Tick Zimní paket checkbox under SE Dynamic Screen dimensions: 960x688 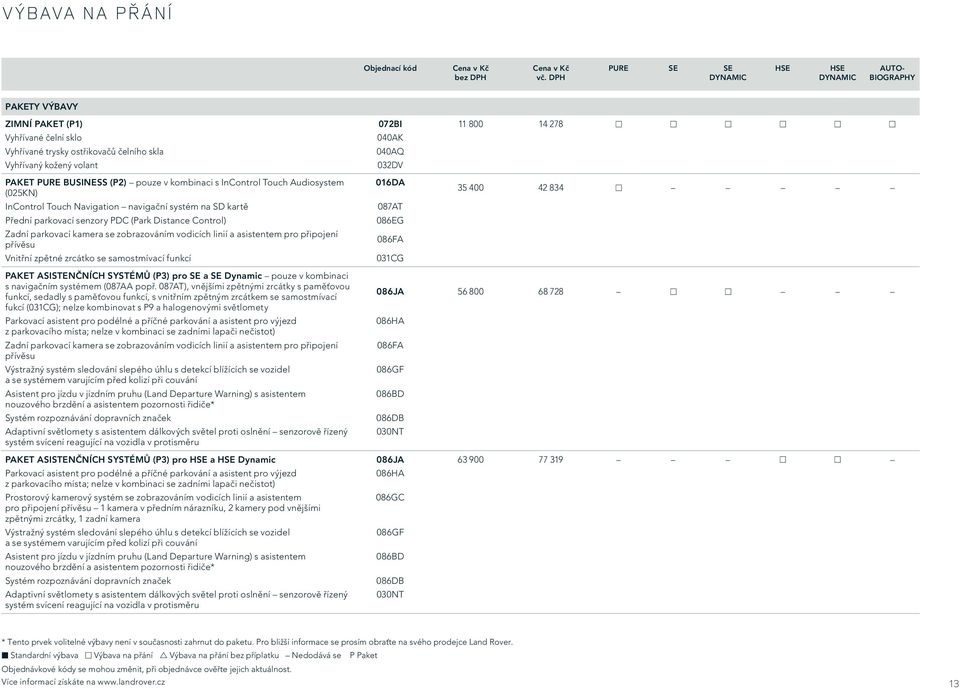728,124
